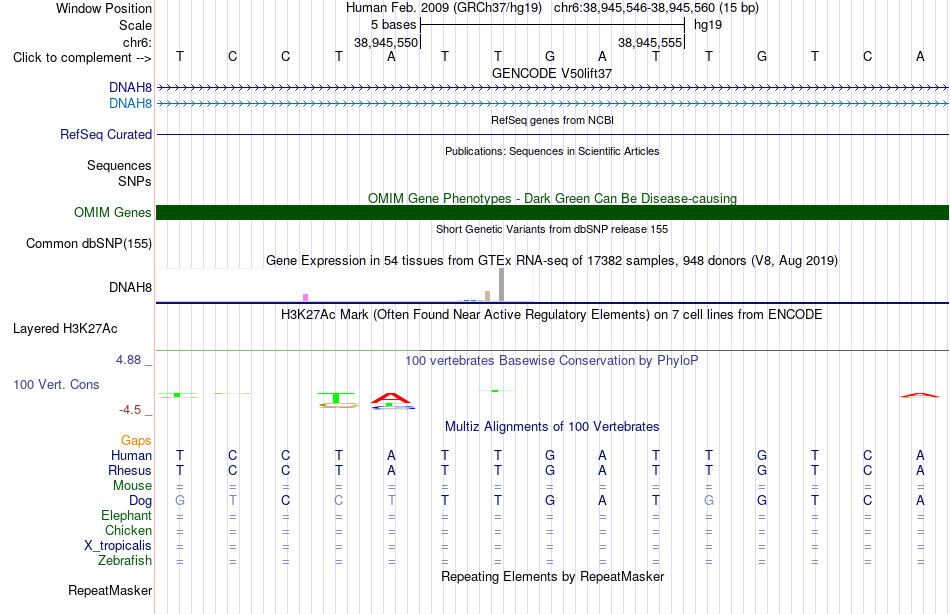This screenshot has height=614, width=950.
Task: Click the -4.5 PhyloP lower scale value
Action: click(x=130, y=410)
